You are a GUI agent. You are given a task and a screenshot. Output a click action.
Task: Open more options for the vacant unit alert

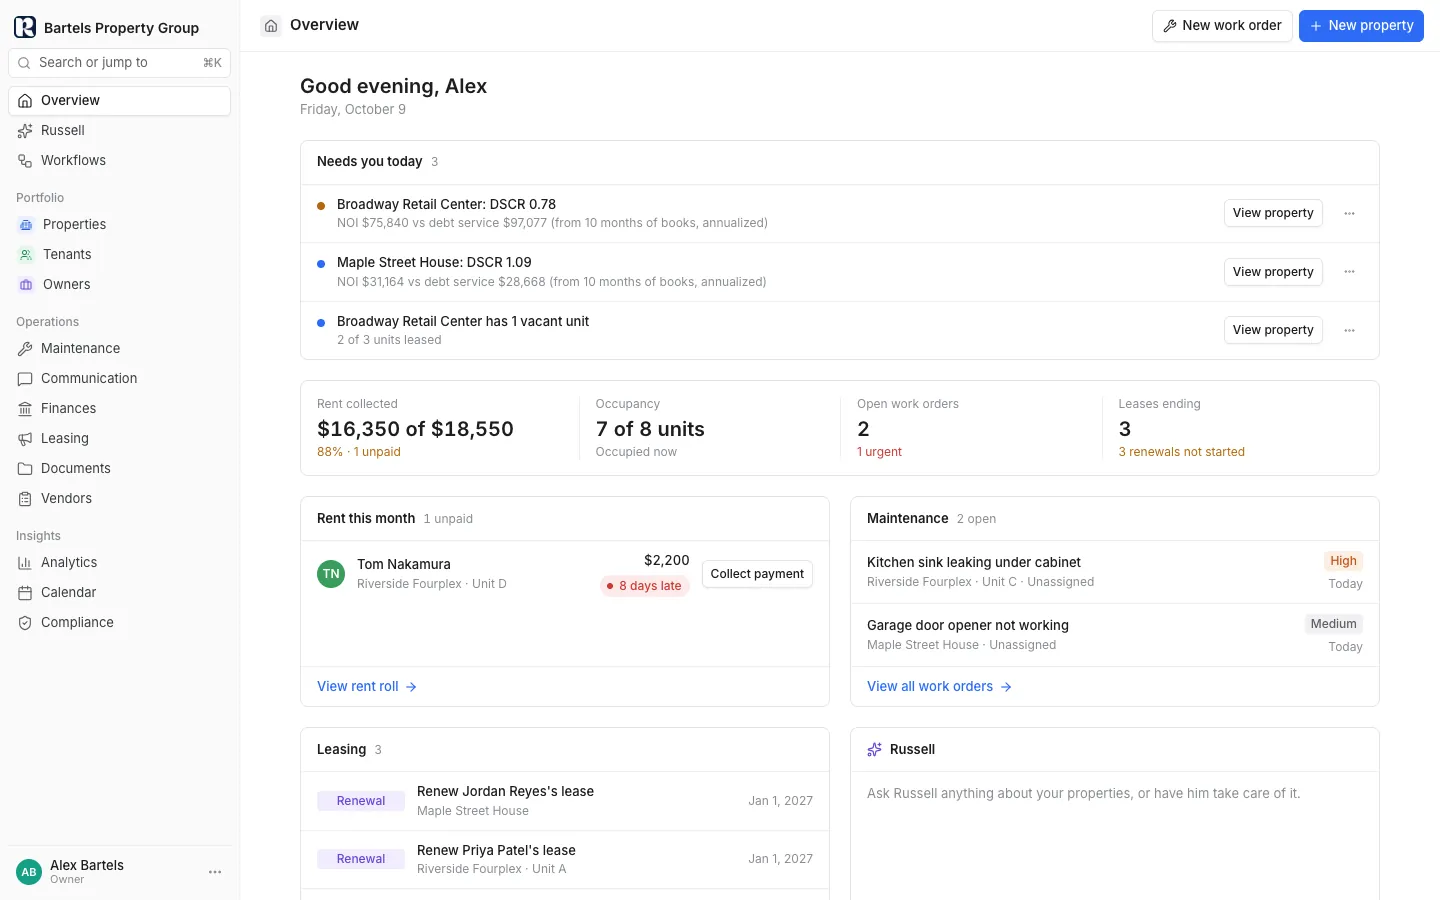tap(1349, 330)
